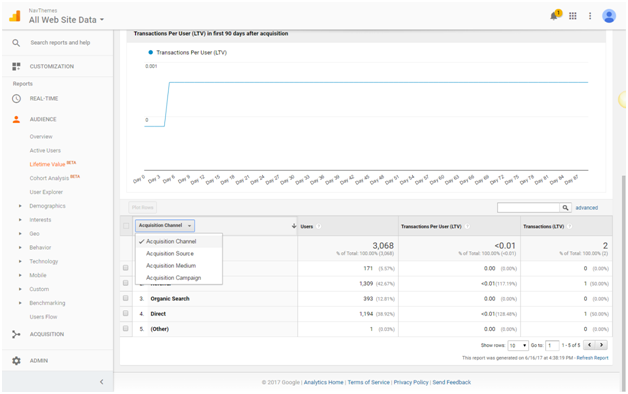This screenshot has width=628, height=394.
Task: Click the Customization dashboard icon
Action: (x=16, y=66)
